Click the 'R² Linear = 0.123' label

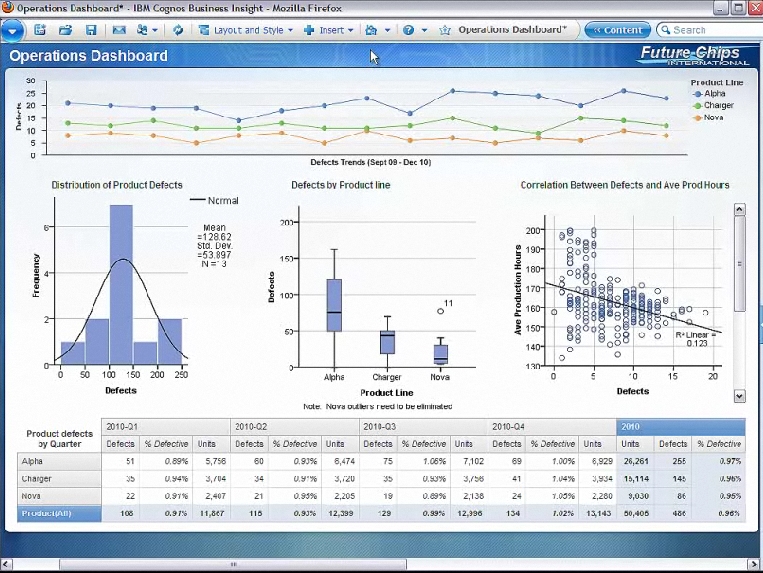pyautogui.click(x=696, y=339)
